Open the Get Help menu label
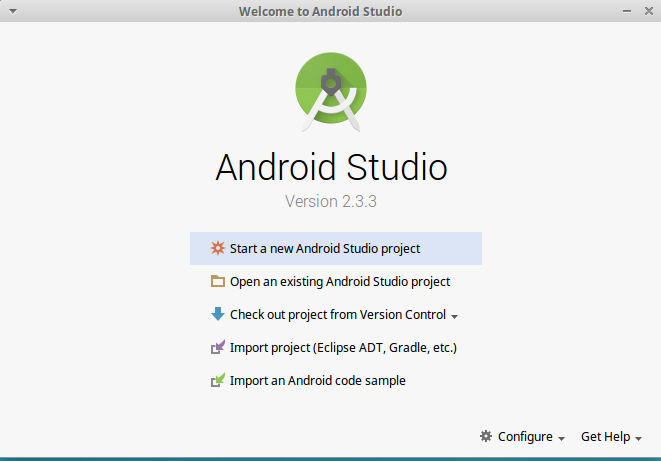 point(605,437)
